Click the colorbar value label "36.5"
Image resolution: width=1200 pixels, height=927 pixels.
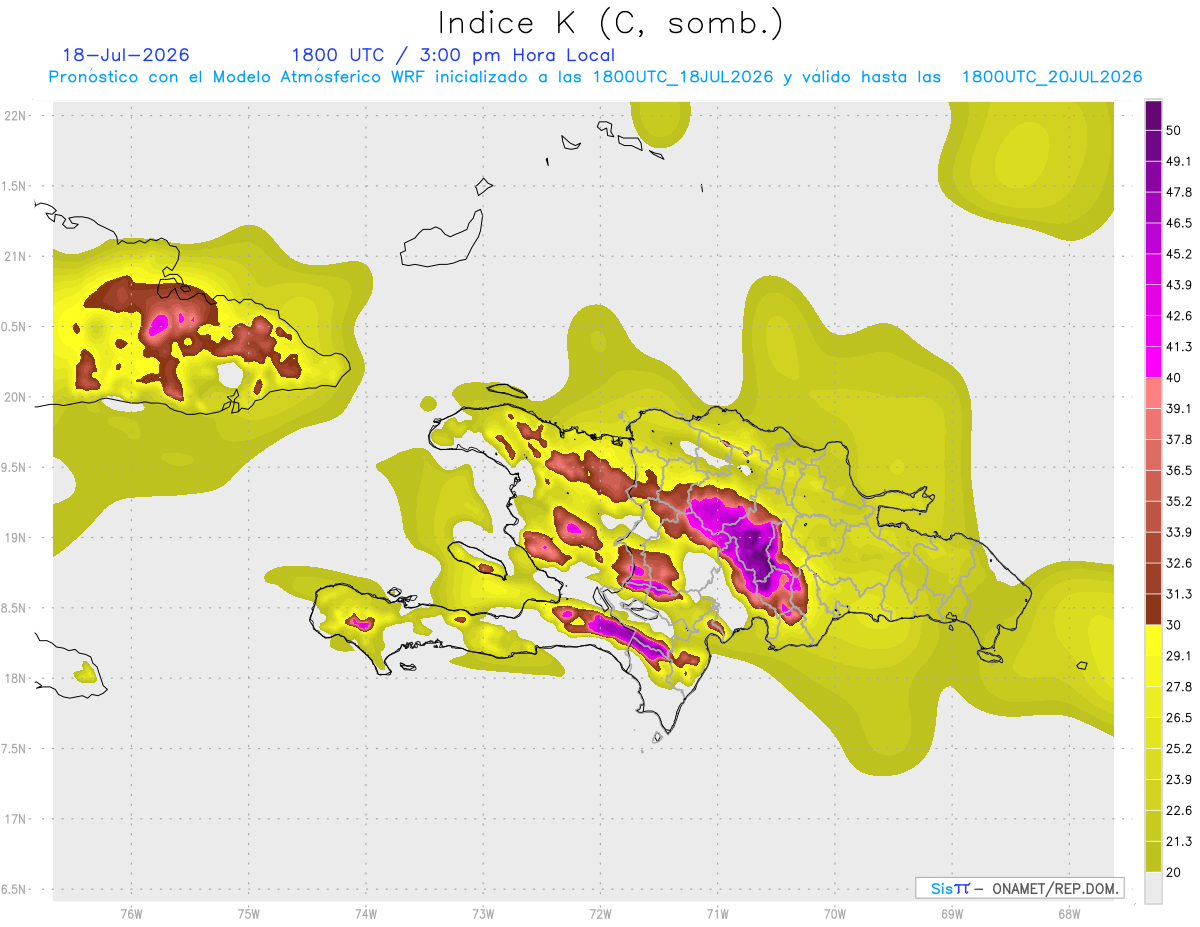(x=1178, y=470)
